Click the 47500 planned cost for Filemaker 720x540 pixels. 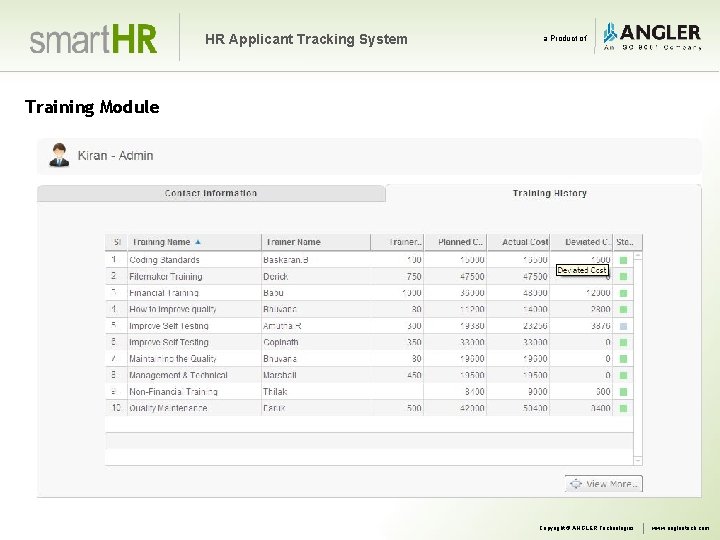[472, 276]
